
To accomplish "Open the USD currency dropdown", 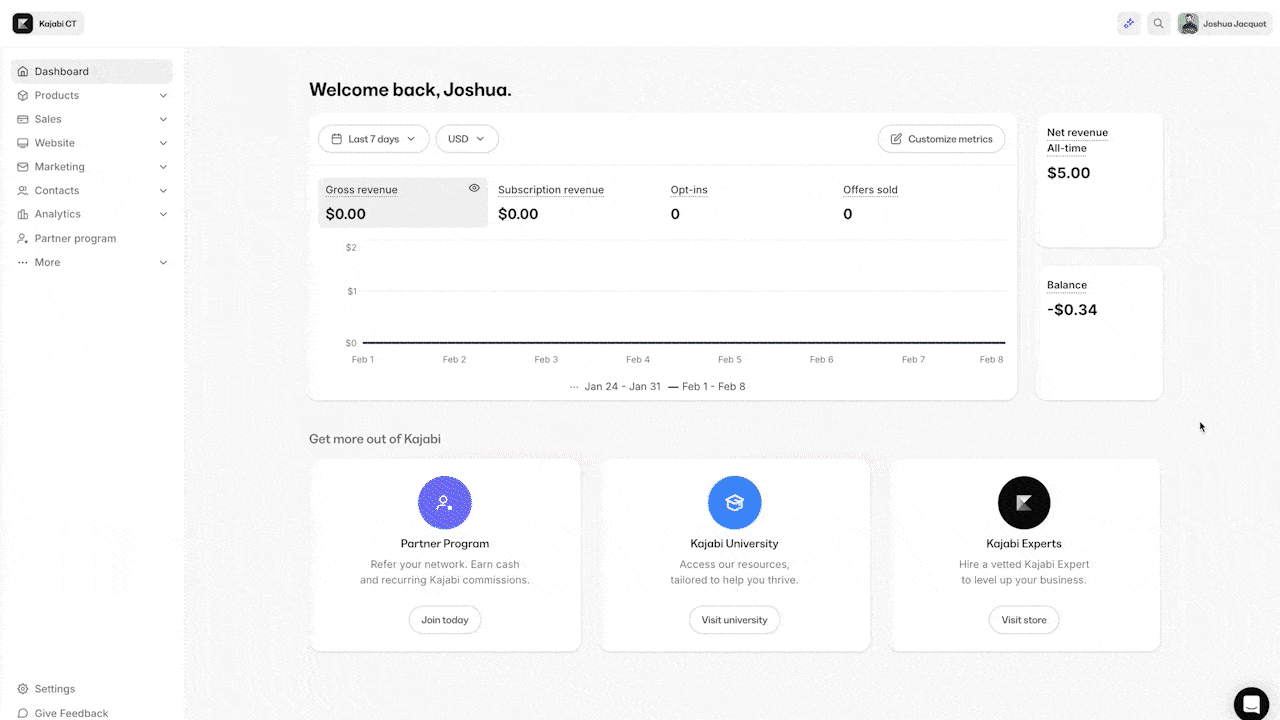I will point(467,139).
